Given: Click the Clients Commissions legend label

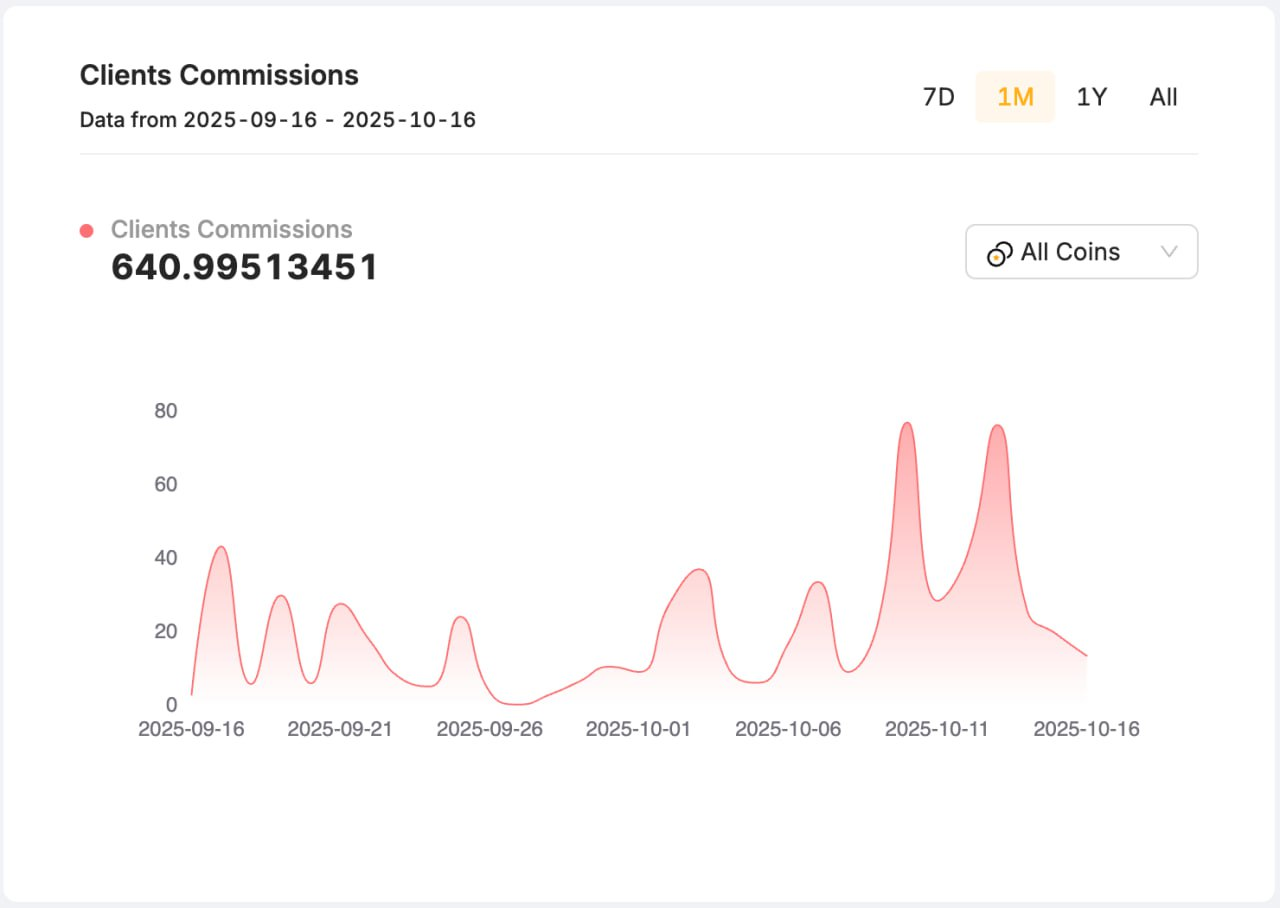Looking at the screenshot, I should pos(231,230).
